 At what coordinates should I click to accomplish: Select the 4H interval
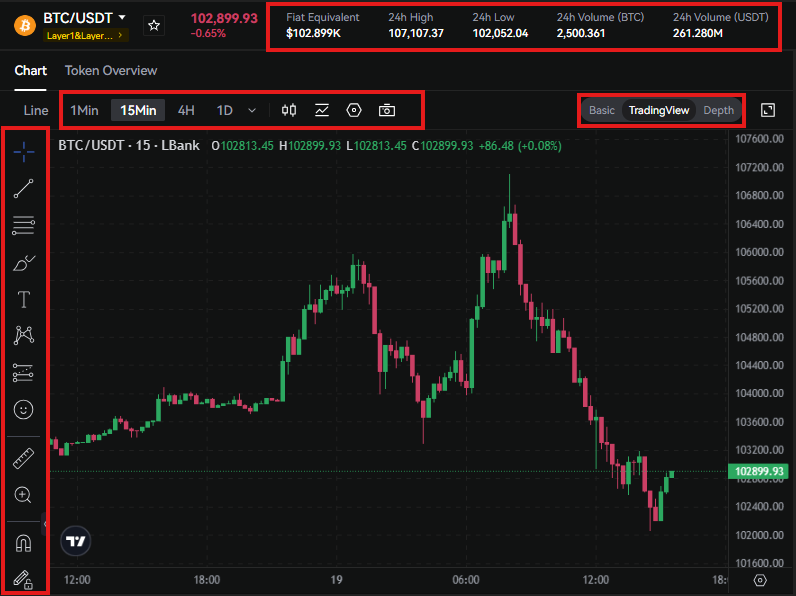coord(186,110)
